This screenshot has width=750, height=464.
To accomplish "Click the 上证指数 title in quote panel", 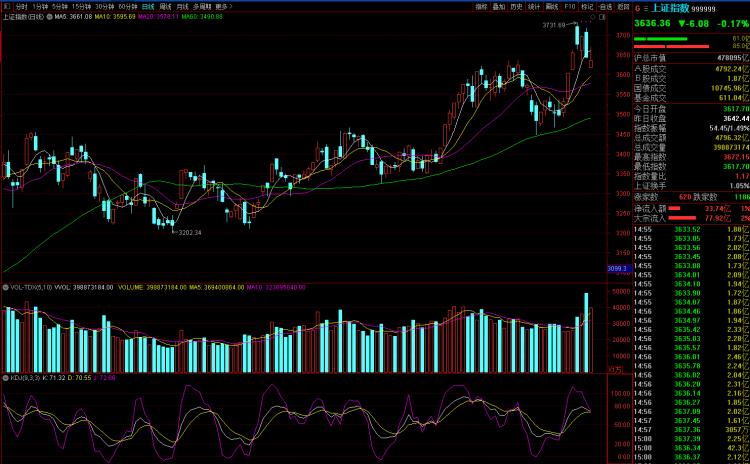I will click(x=670, y=8).
